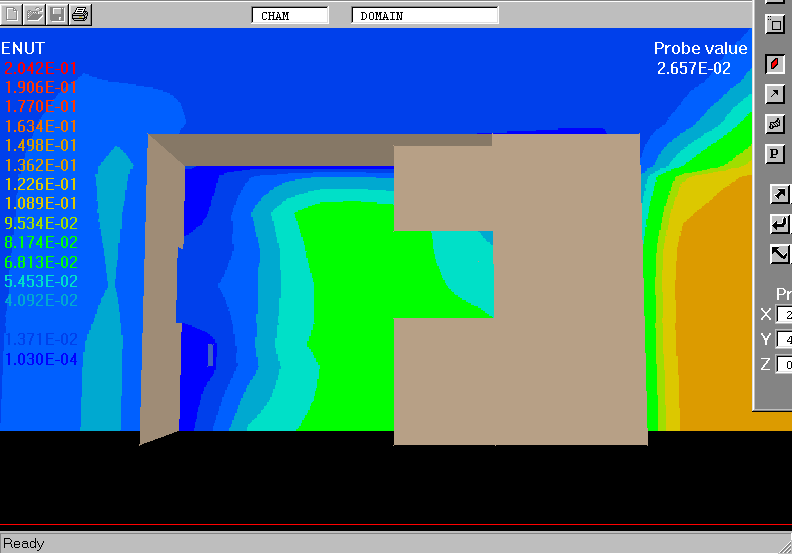Toggle the vector arrow display button

tap(775, 94)
